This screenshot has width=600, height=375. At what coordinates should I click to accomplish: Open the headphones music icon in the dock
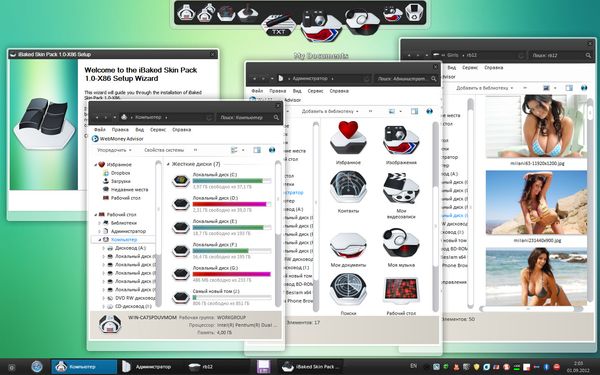(362, 21)
